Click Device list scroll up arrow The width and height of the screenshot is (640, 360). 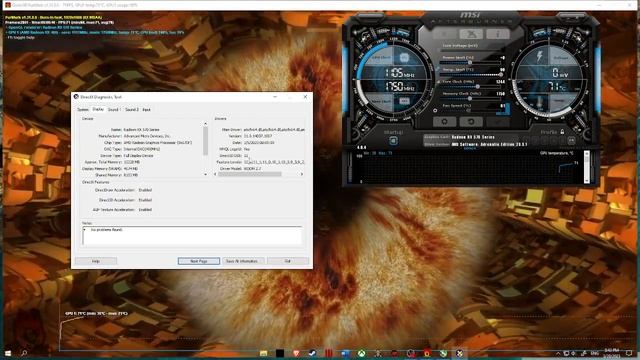(x=205, y=124)
